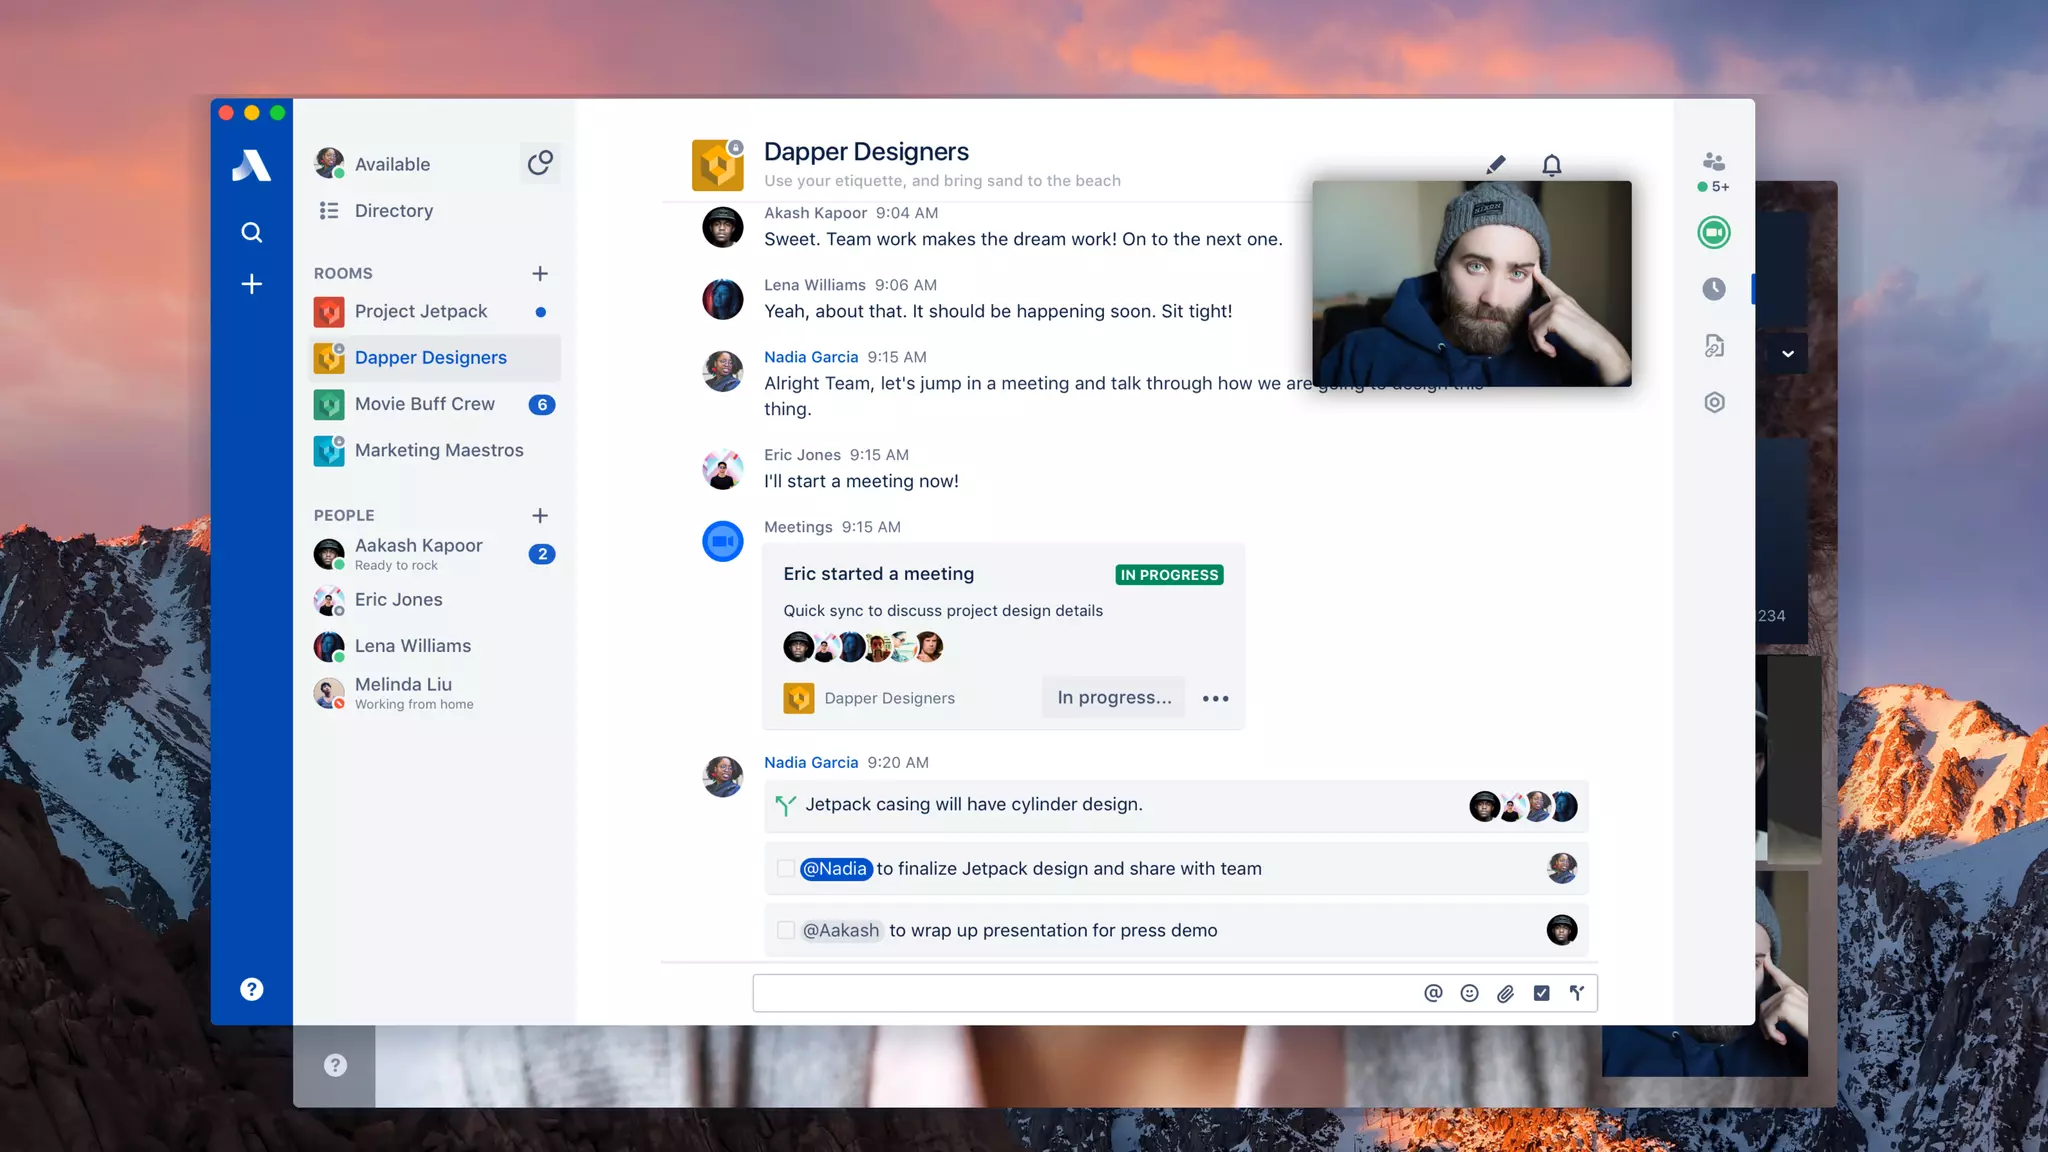2048x1152 pixels.
Task: Open the help question mark icon
Action: pyautogui.click(x=251, y=989)
